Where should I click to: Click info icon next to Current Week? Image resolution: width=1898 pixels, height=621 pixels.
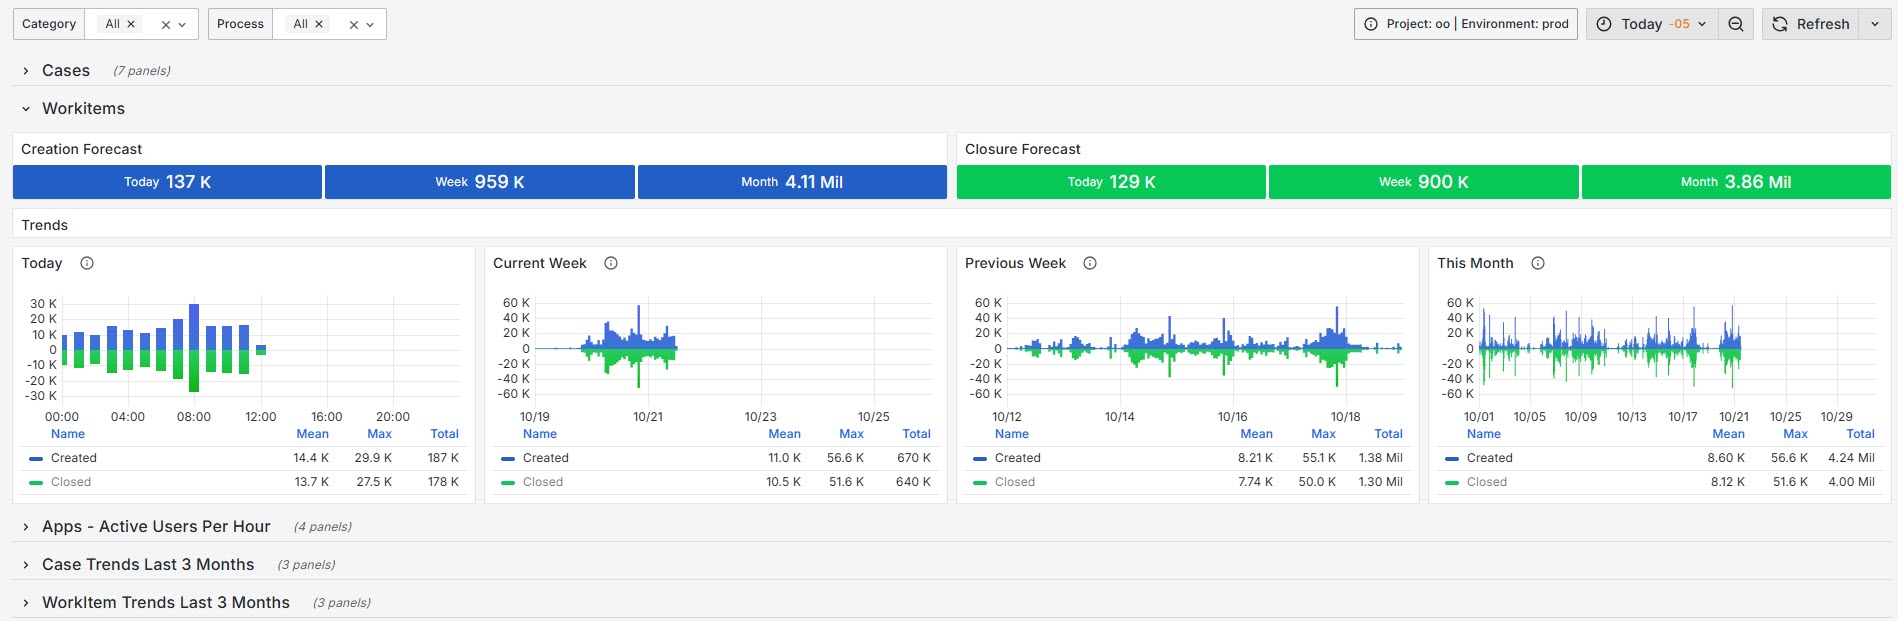tap(611, 263)
